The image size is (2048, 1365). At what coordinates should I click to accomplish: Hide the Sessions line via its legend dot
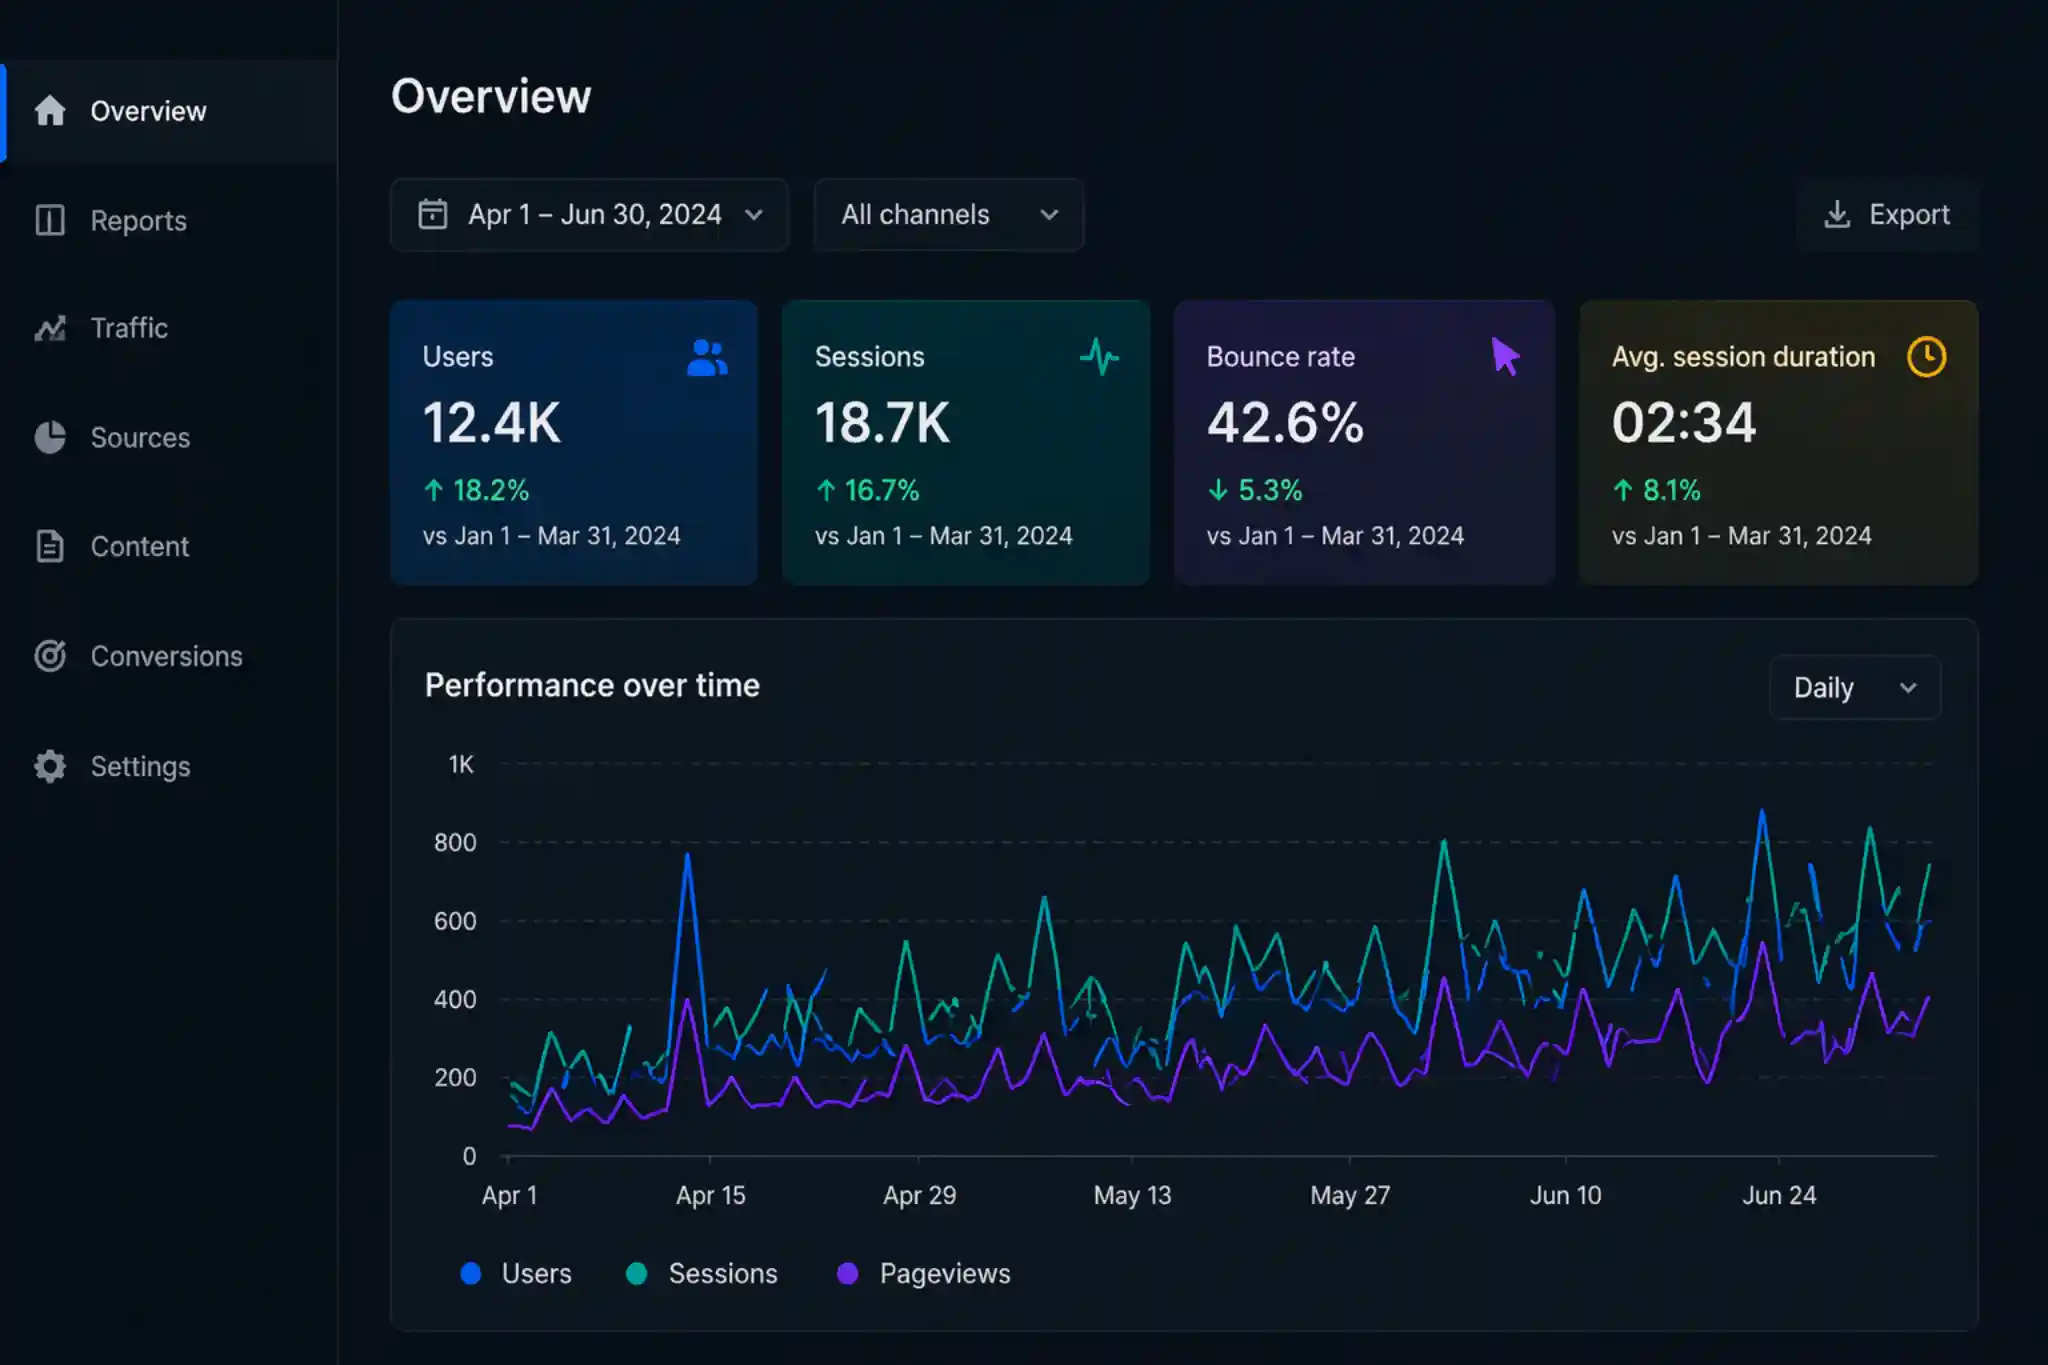(638, 1273)
